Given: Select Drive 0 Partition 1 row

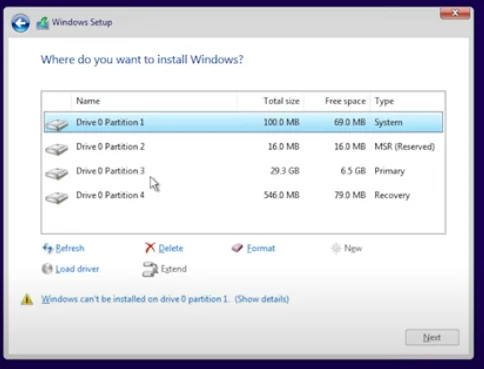Looking at the screenshot, I should coord(243,122).
